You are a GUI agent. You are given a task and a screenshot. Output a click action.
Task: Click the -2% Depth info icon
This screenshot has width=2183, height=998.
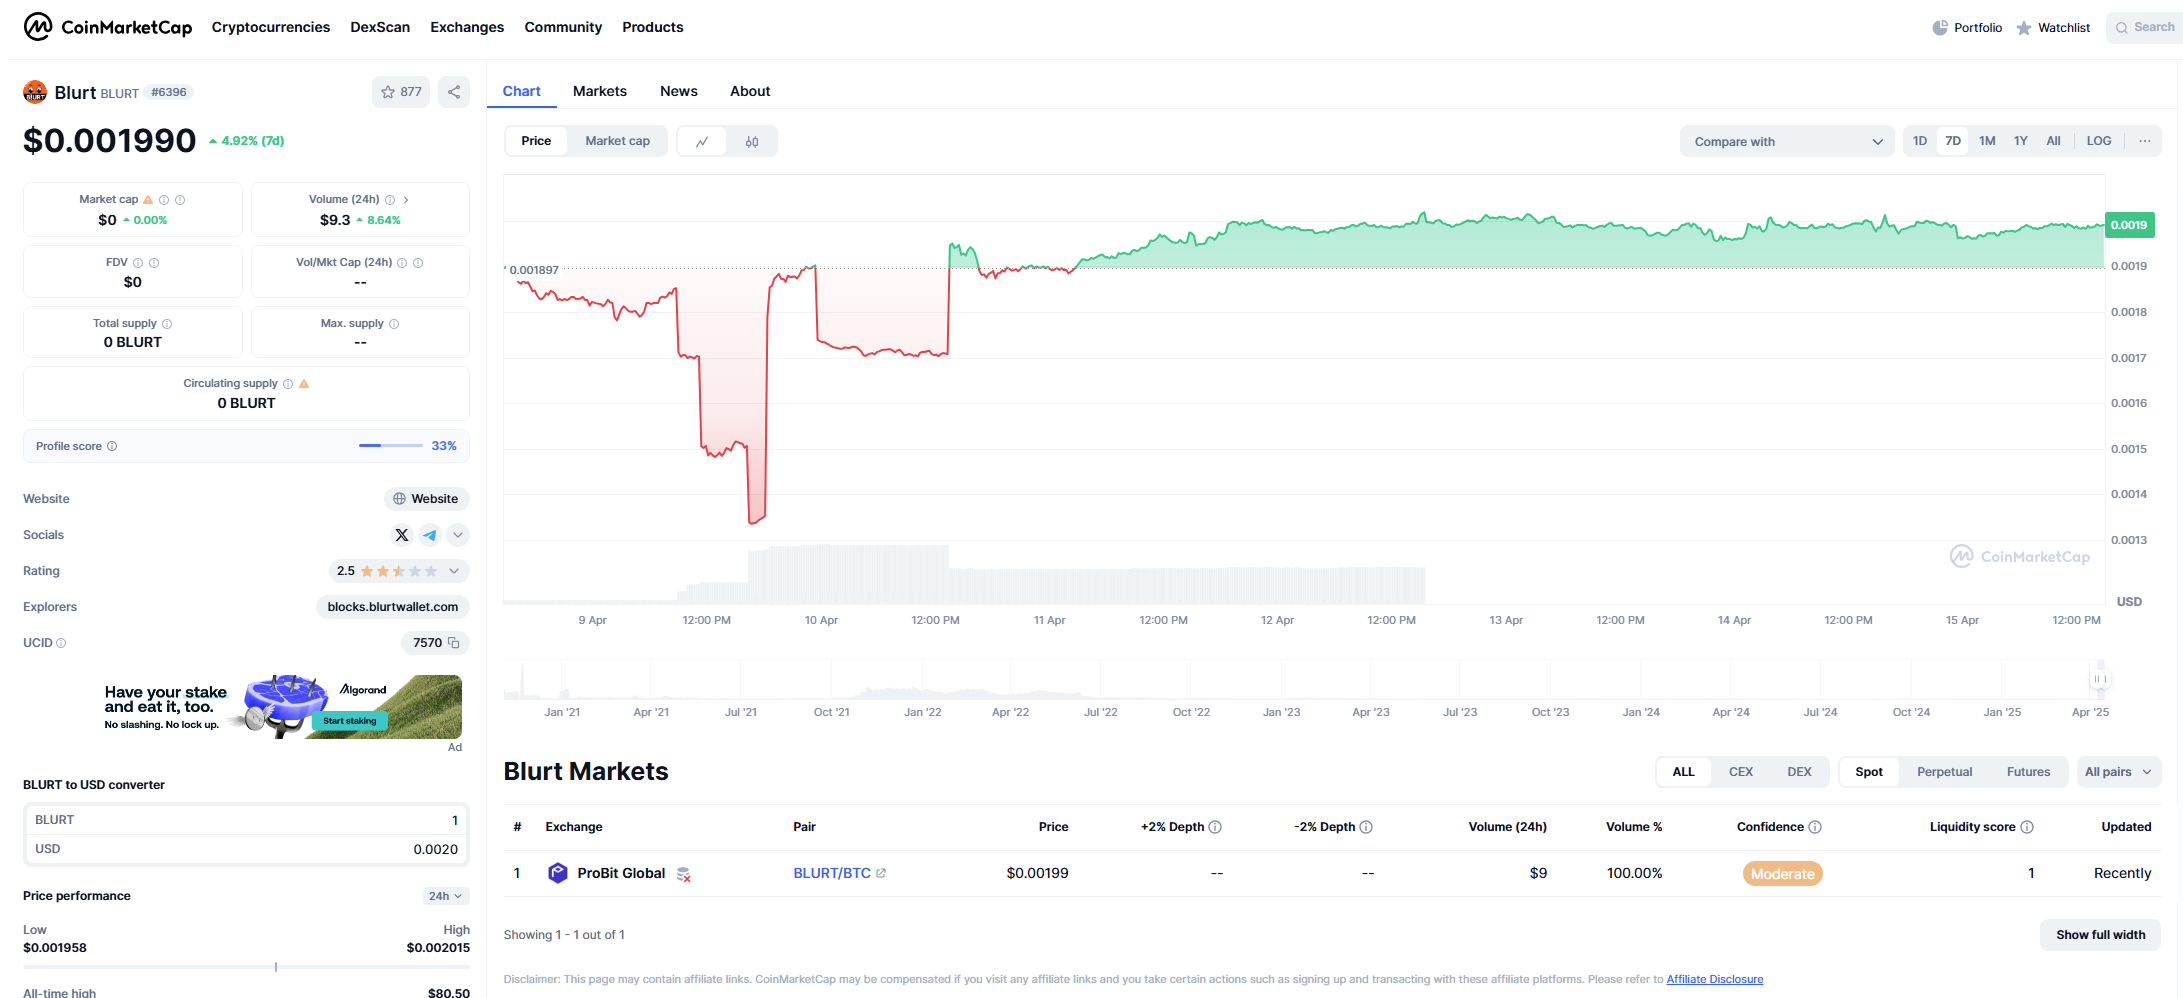point(1366,827)
